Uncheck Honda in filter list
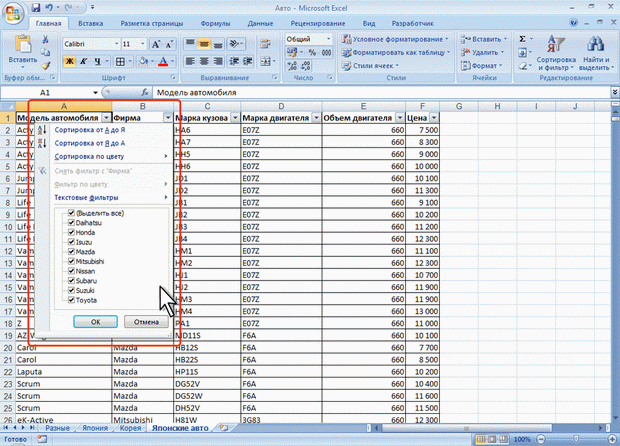This screenshot has width=620, height=446. (72, 232)
